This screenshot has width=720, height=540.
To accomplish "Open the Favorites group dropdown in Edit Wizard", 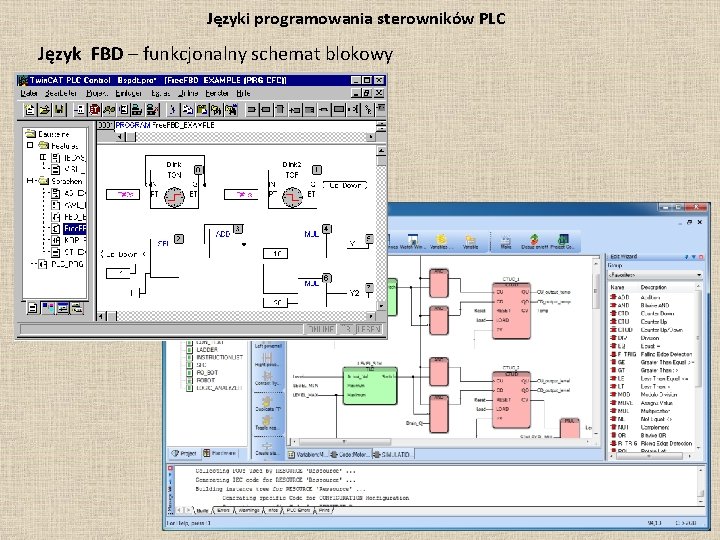I will [655, 275].
